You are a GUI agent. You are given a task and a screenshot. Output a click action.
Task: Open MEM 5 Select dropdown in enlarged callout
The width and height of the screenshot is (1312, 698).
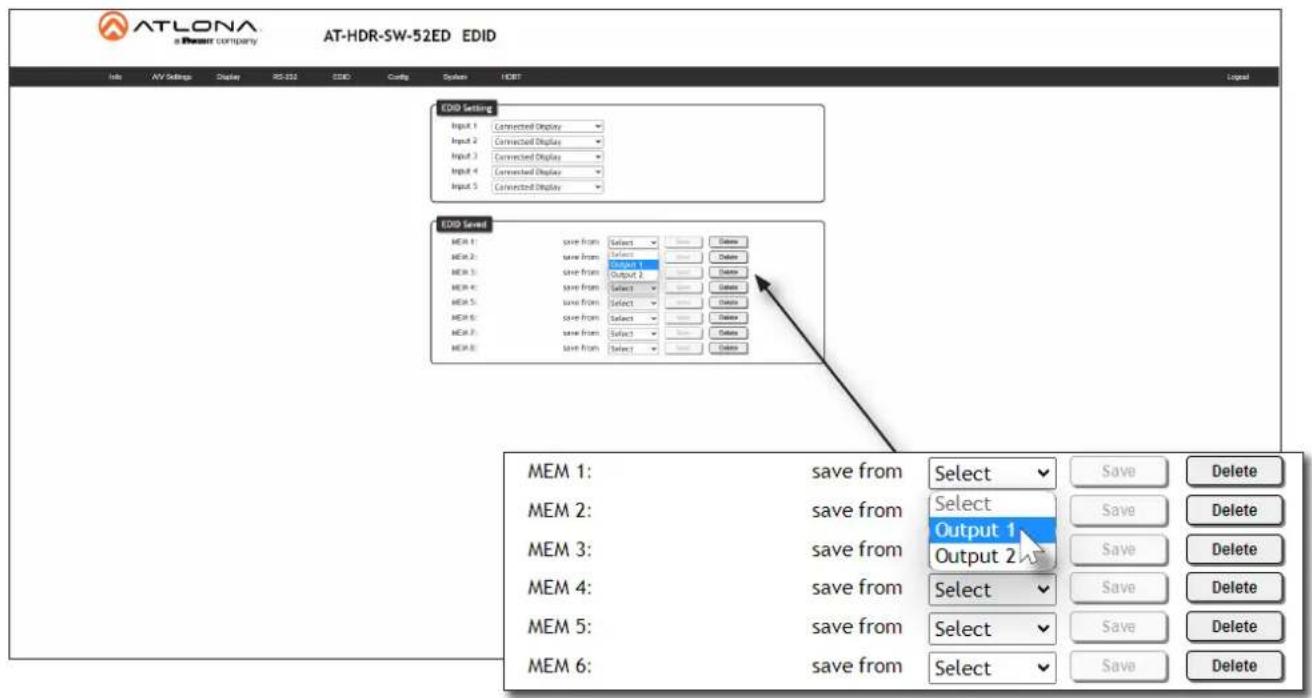[991, 629]
